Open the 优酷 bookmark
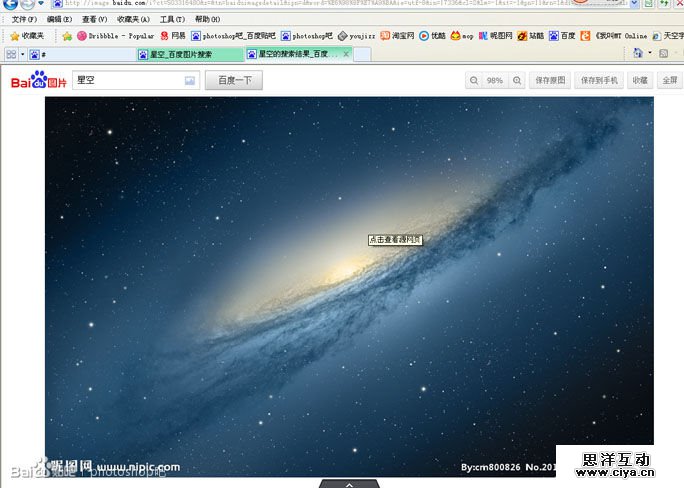Viewport: 684px width, 488px height. (x=432, y=36)
